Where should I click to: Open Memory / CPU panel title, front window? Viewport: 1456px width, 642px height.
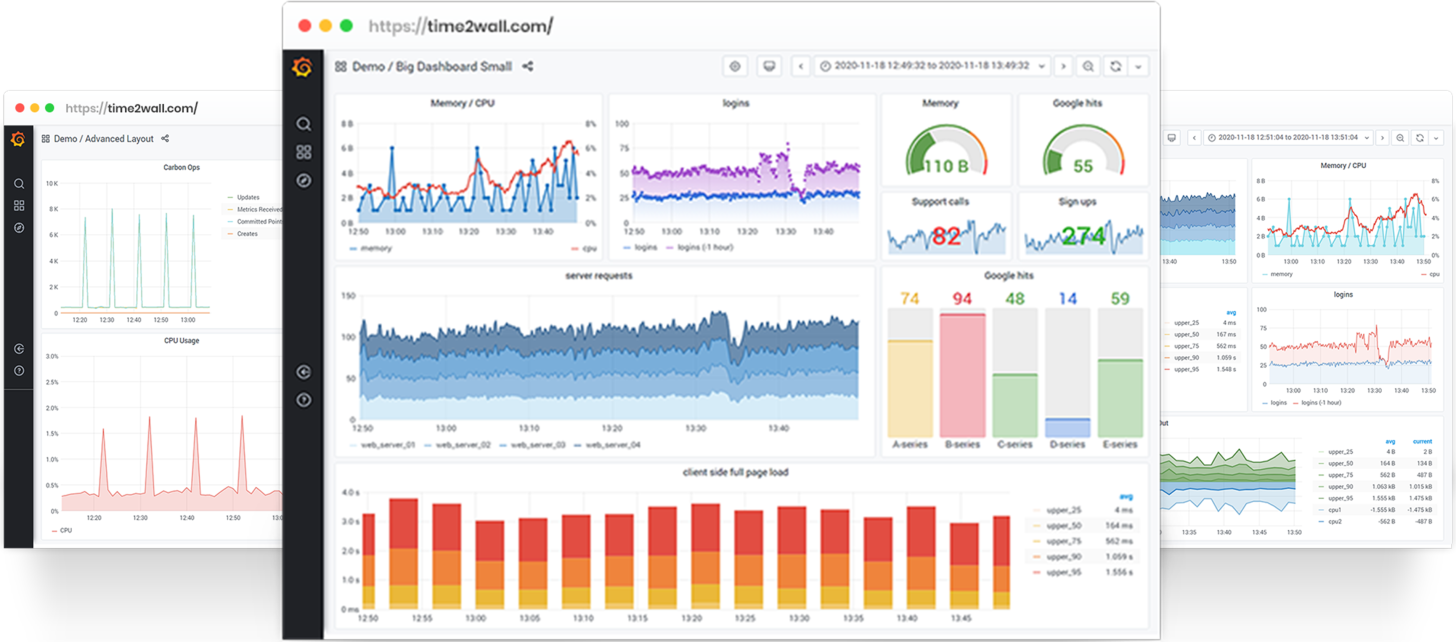tap(462, 103)
